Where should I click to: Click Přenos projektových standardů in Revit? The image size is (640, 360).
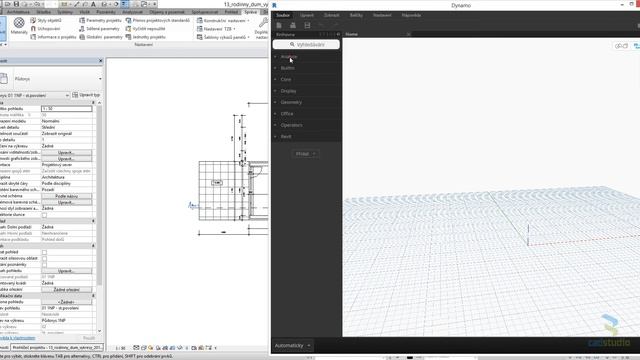tap(158, 20)
